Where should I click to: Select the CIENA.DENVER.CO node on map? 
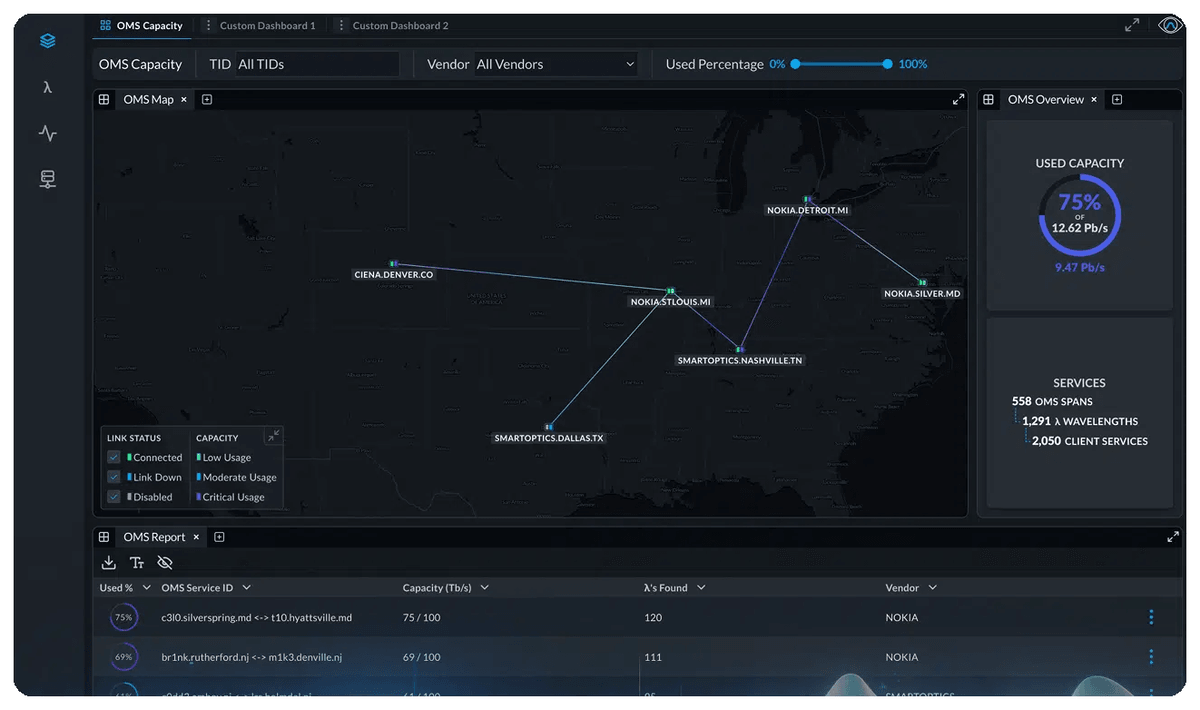394,263
